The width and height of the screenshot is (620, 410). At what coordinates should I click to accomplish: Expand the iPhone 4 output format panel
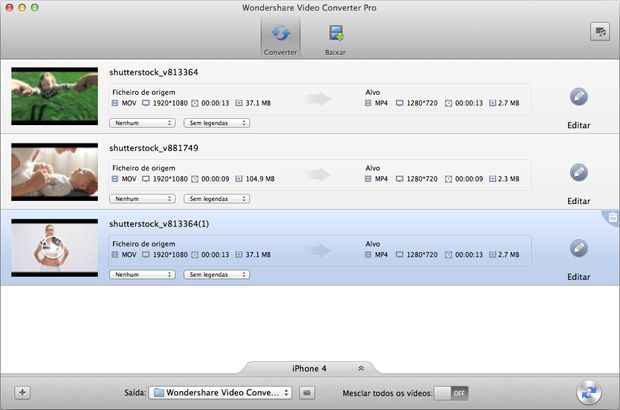(361, 368)
